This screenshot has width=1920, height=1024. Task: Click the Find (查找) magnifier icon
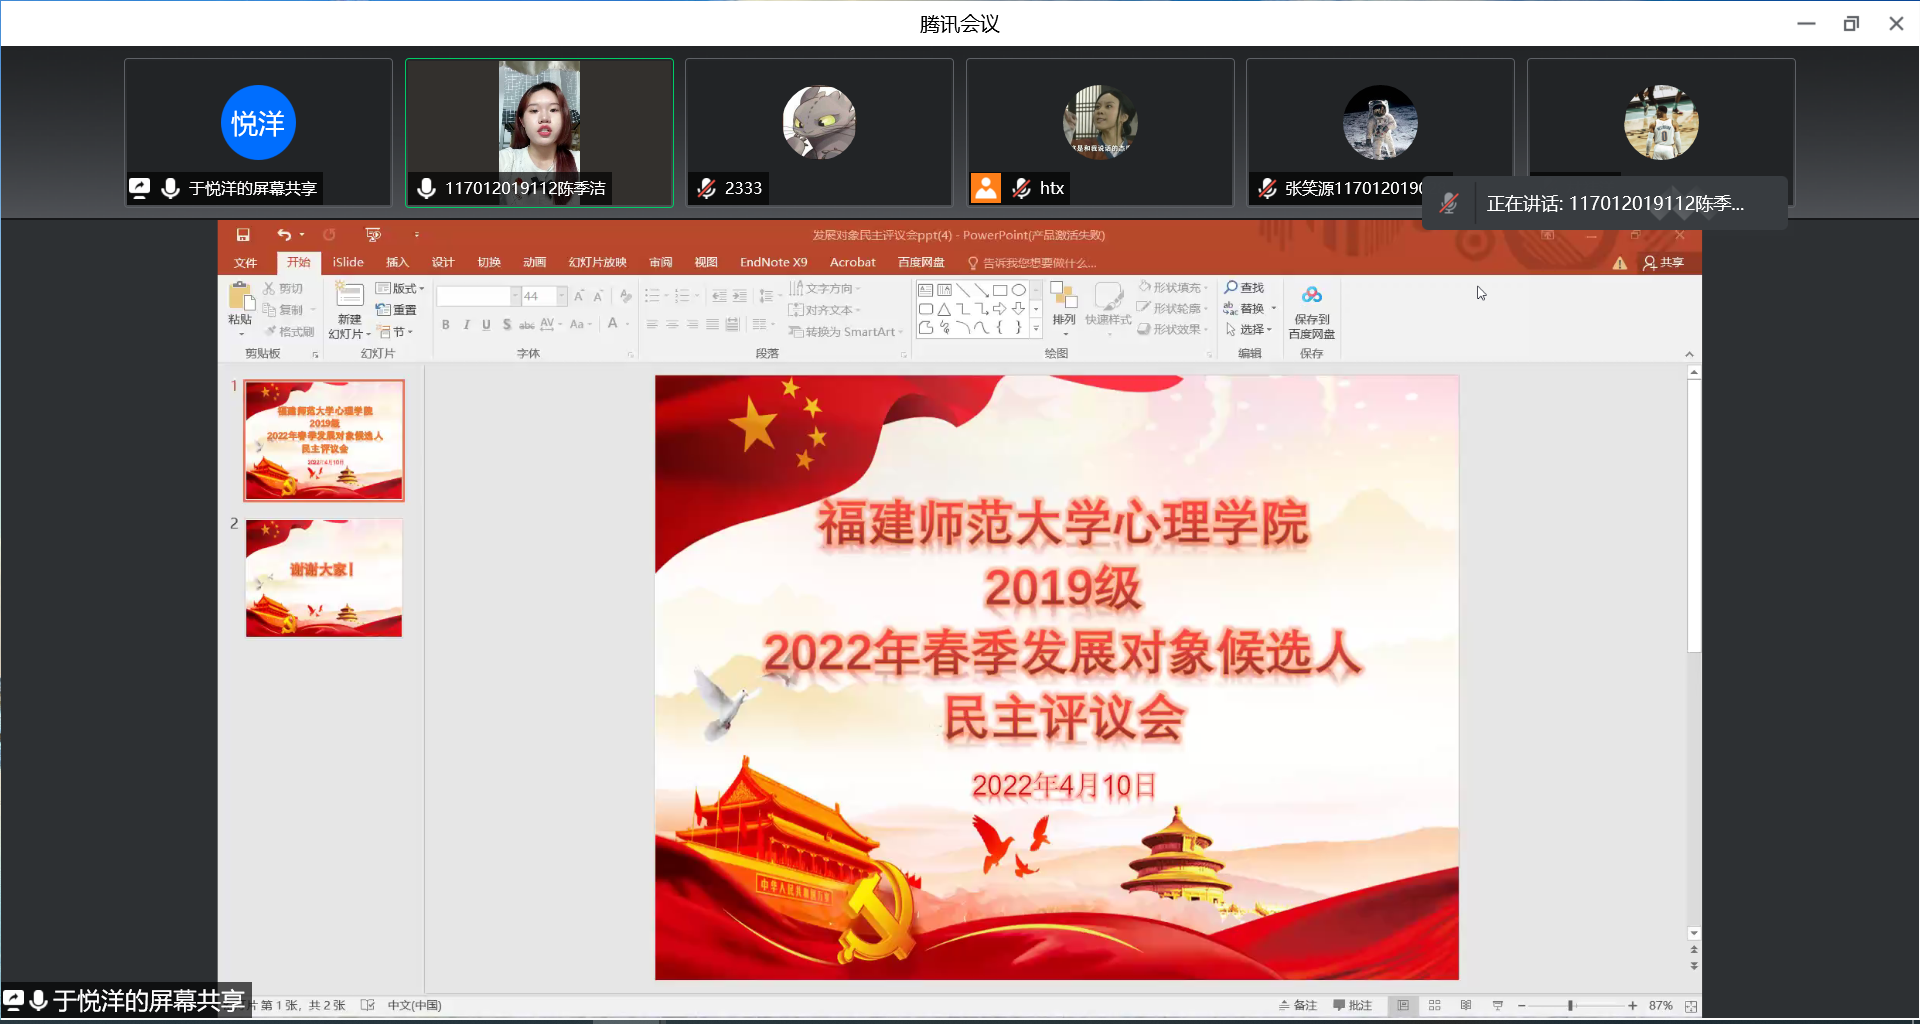[x=1232, y=288]
